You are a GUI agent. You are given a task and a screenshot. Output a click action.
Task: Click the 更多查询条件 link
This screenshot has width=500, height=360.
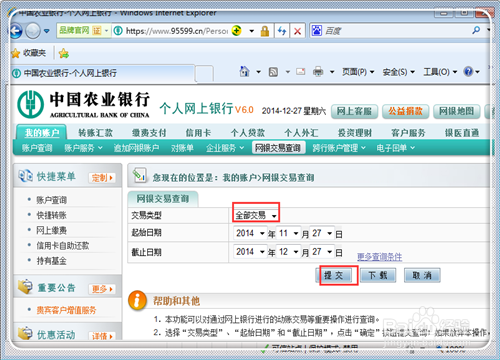(379, 257)
